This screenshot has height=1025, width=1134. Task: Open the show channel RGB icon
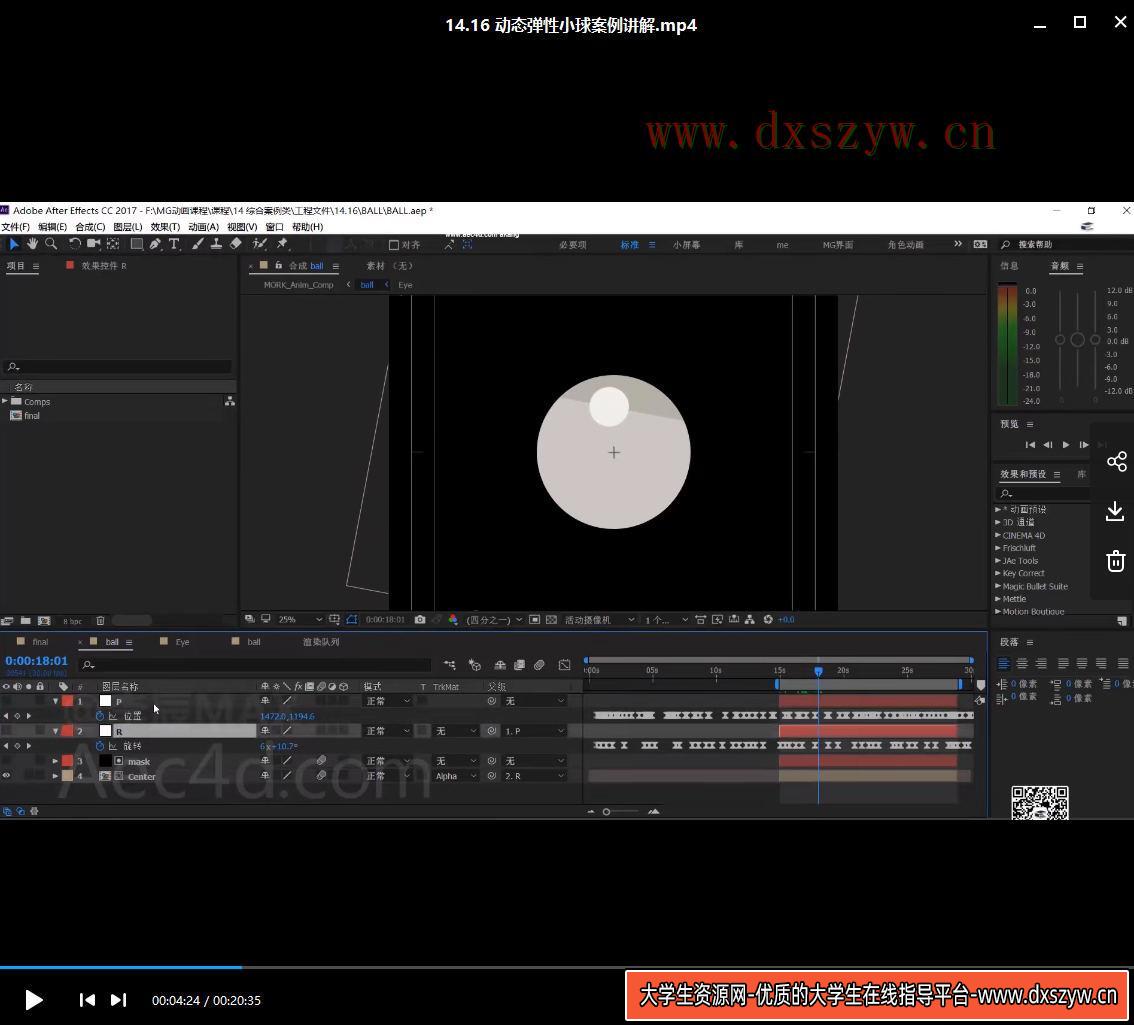click(453, 620)
